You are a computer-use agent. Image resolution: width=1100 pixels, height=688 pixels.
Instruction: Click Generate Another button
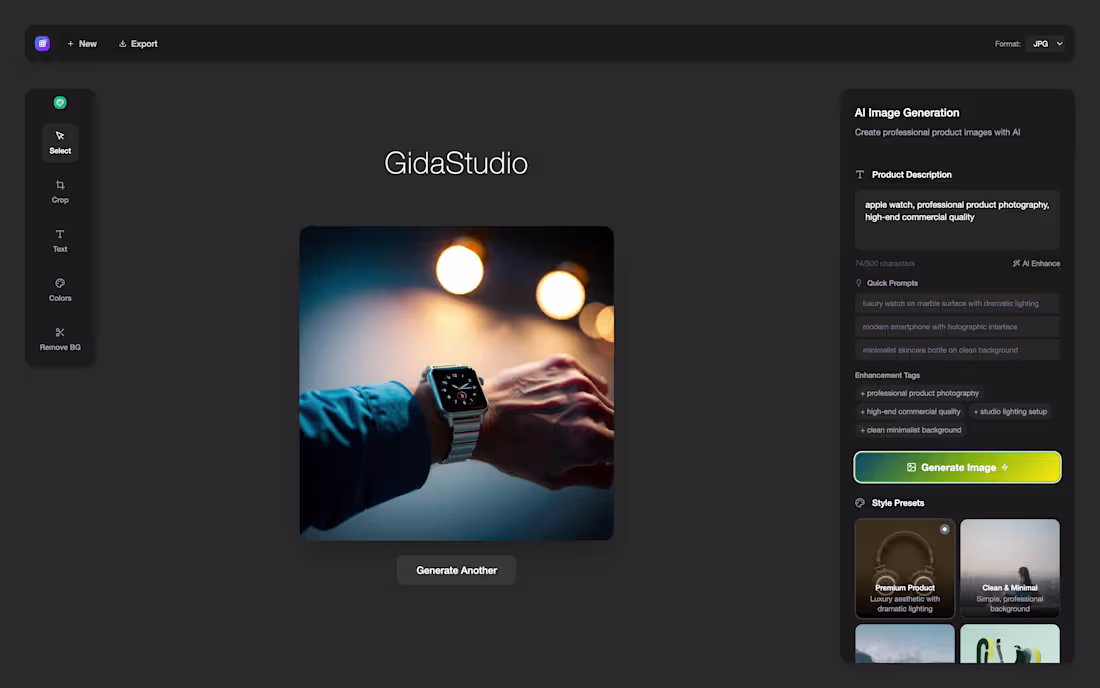(x=457, y=570)
